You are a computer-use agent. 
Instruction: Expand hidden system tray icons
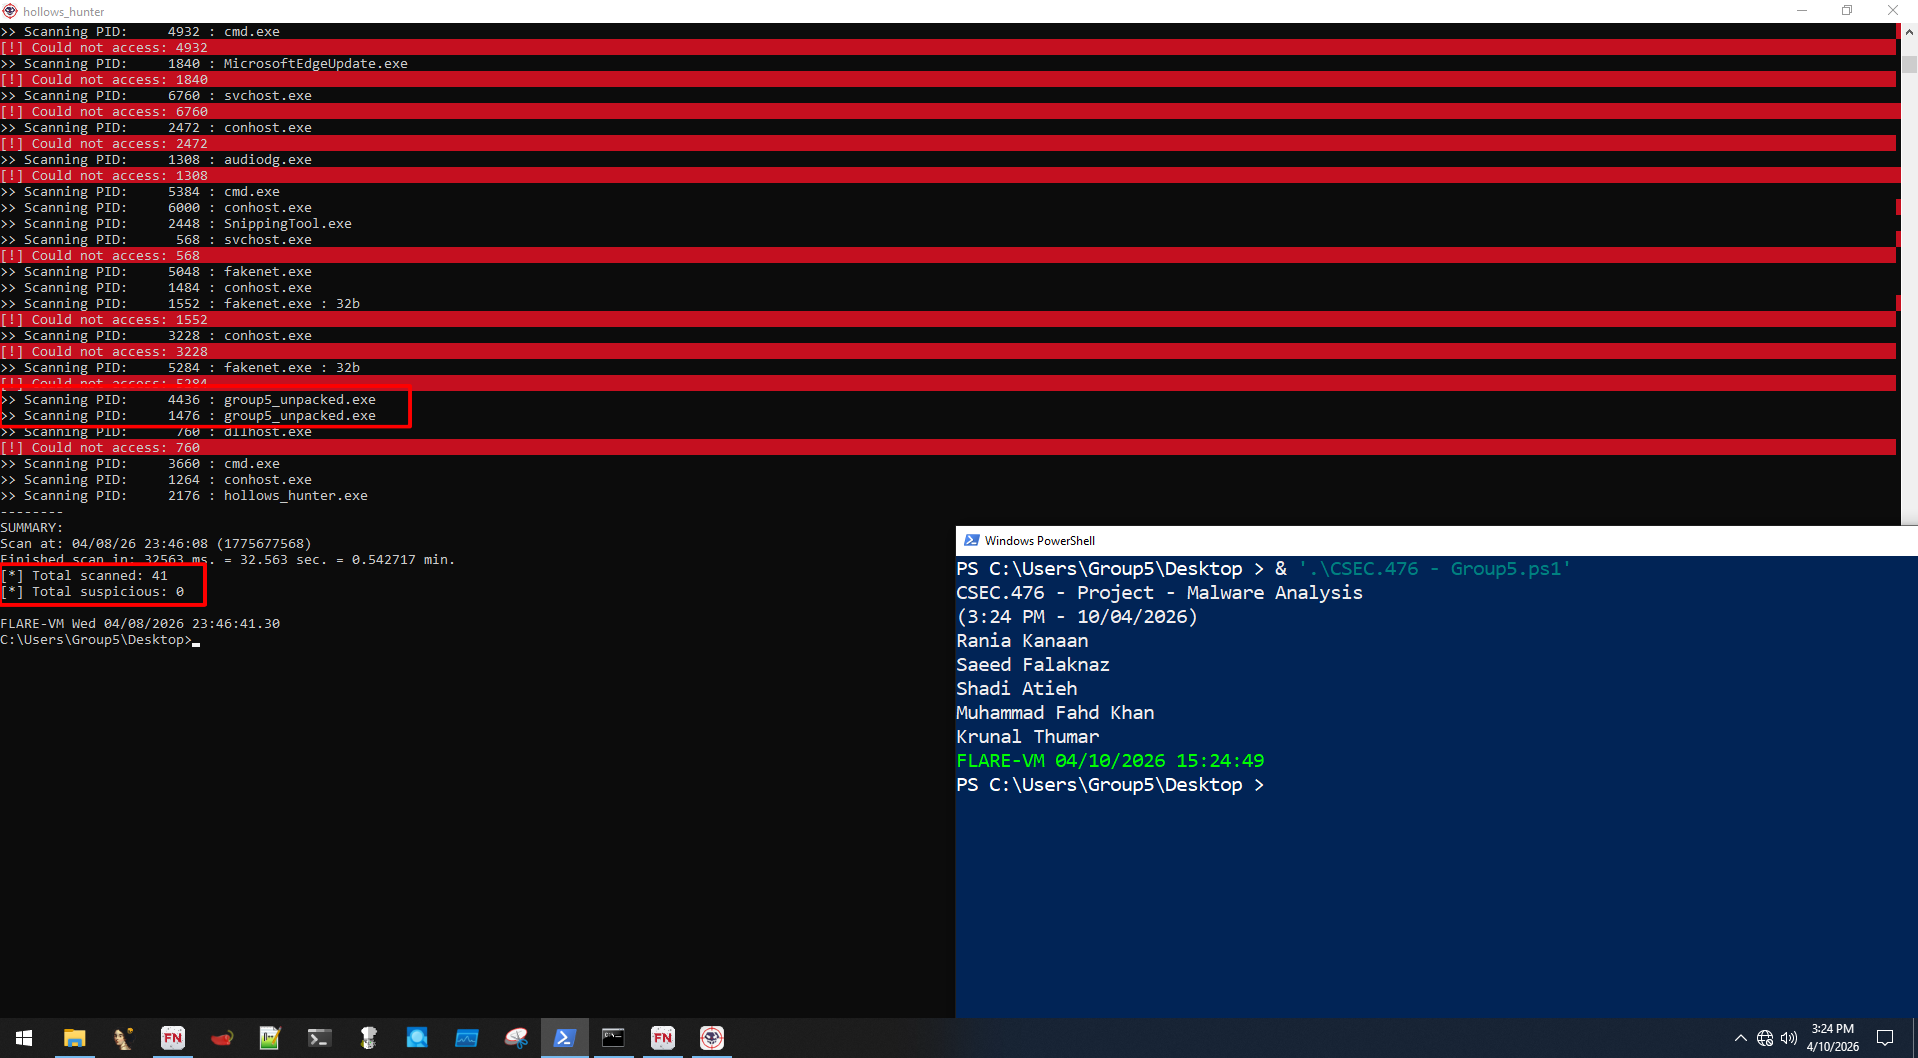1741,1038
